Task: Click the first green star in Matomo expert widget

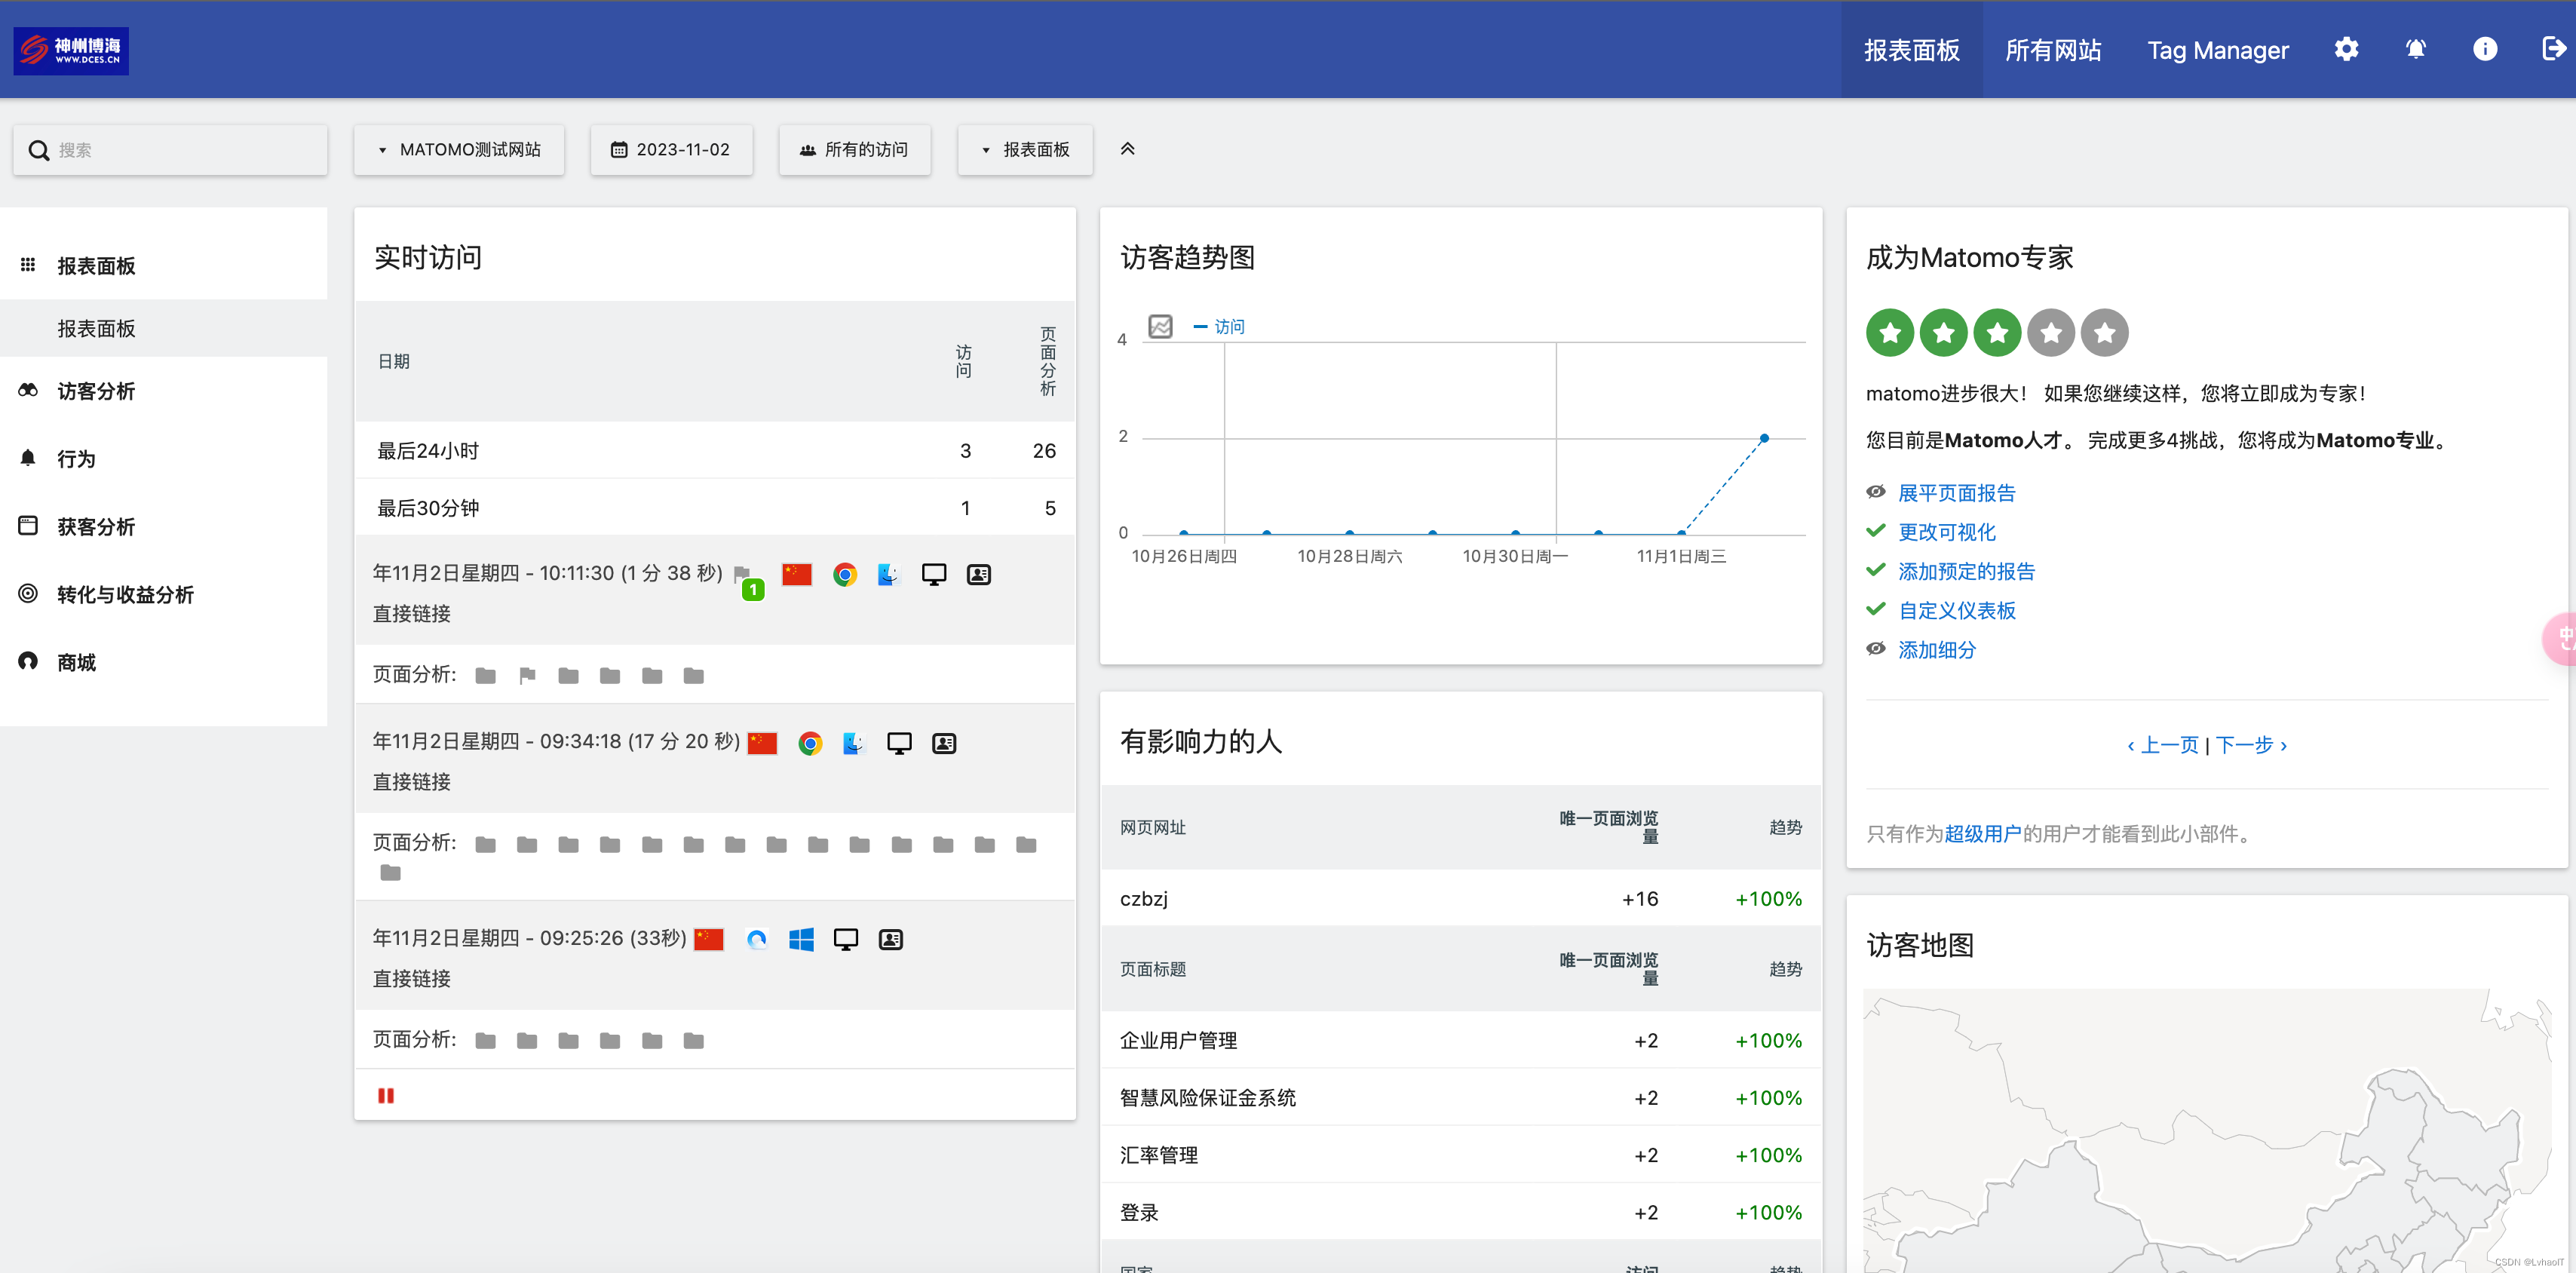Action: pos(1890,332)
